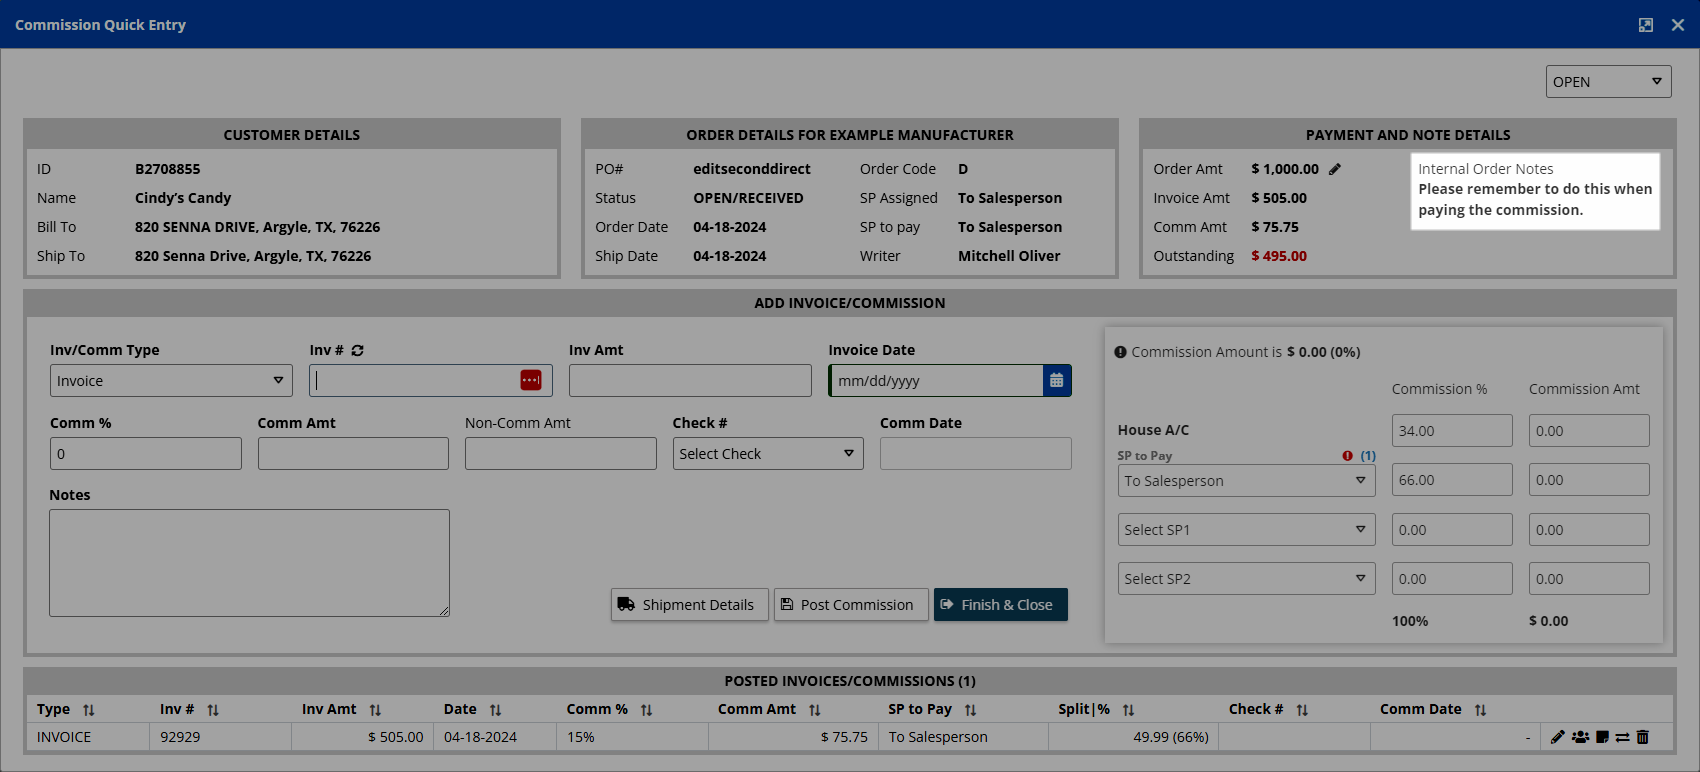Click the refresh icon next to Inv #
Screen dimensions: 1700x772
tap(357, 351)
